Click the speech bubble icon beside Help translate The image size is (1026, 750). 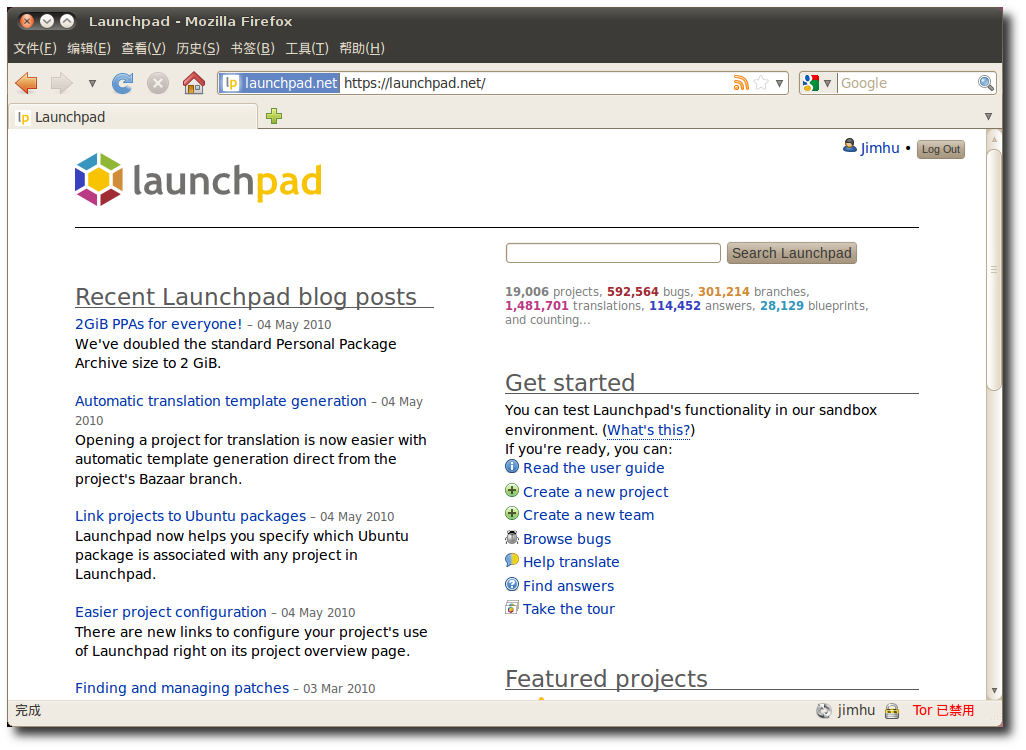512,561
